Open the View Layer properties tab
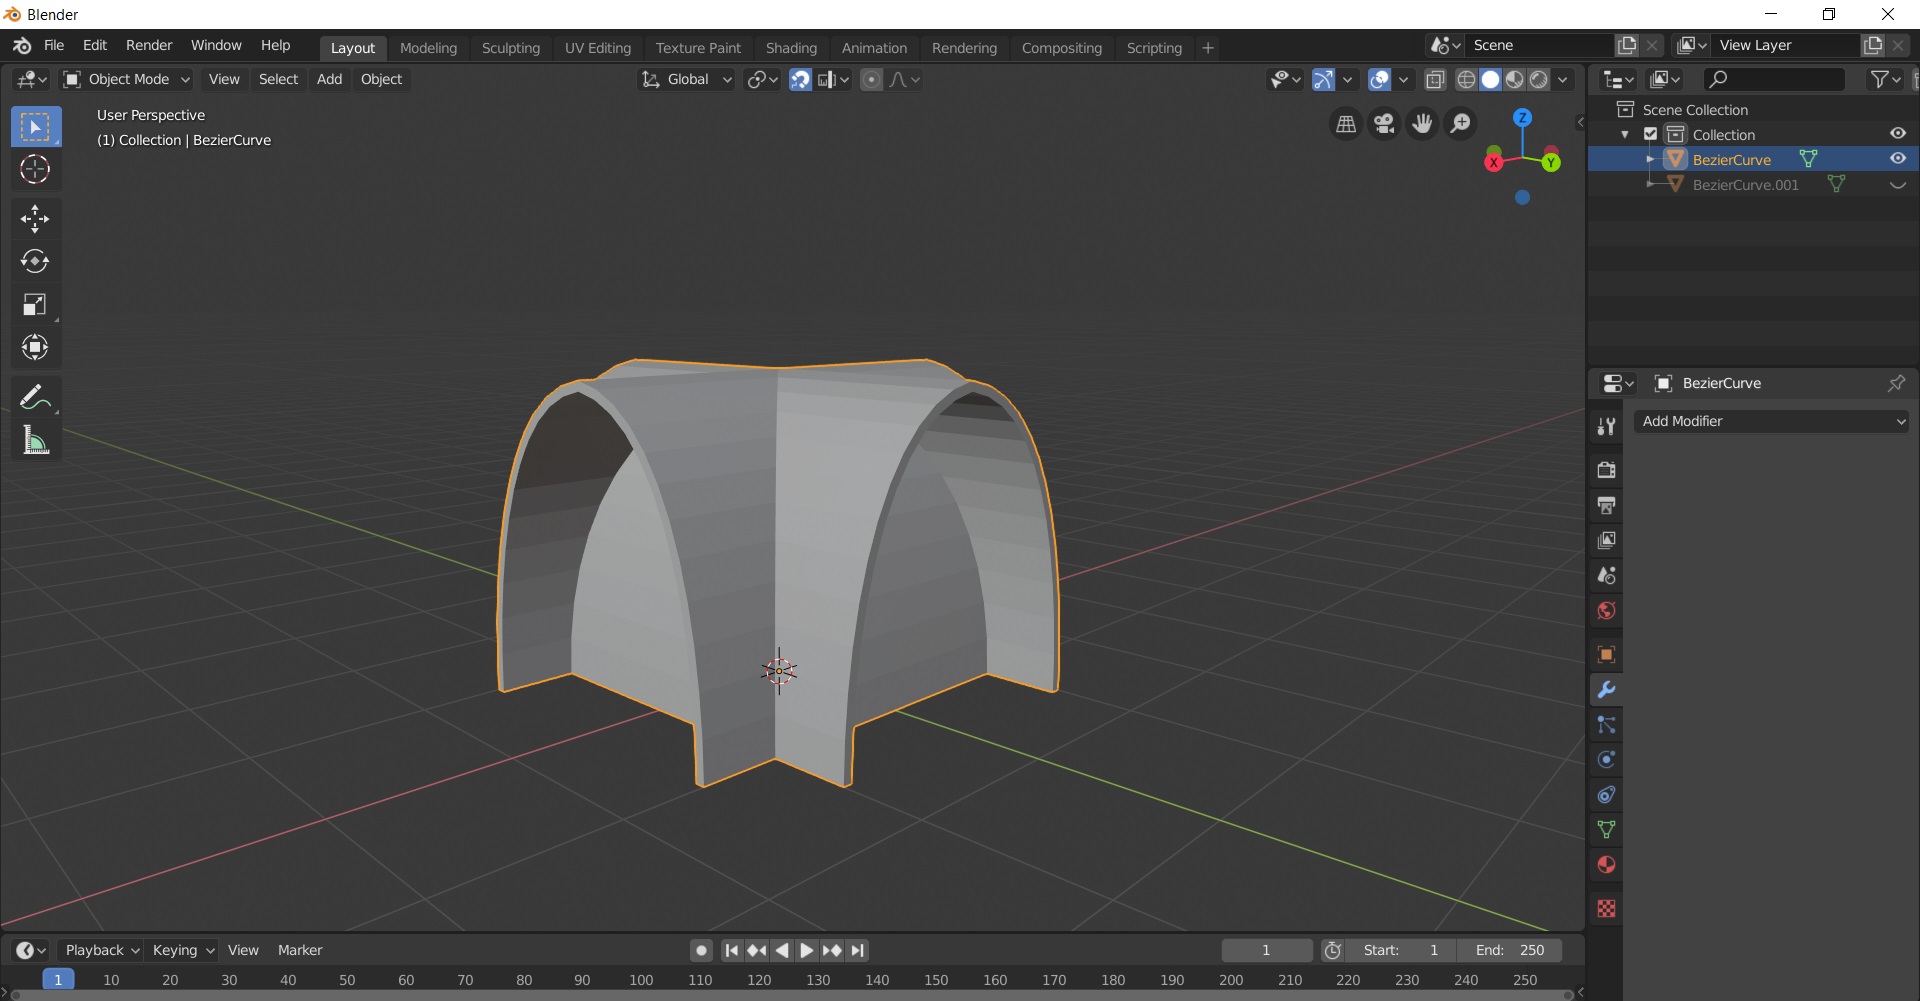The height and width of the screenshot is (1001, 1920). coord(1606,540)
